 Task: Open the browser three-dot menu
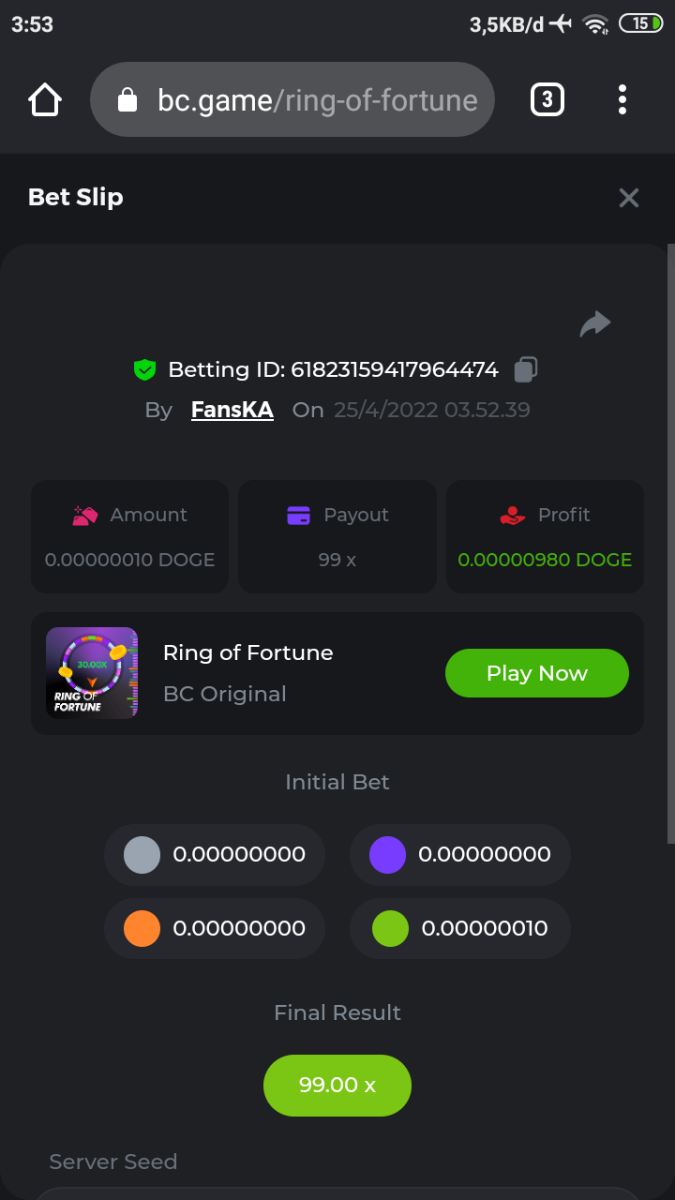click(x=622, y=100)
